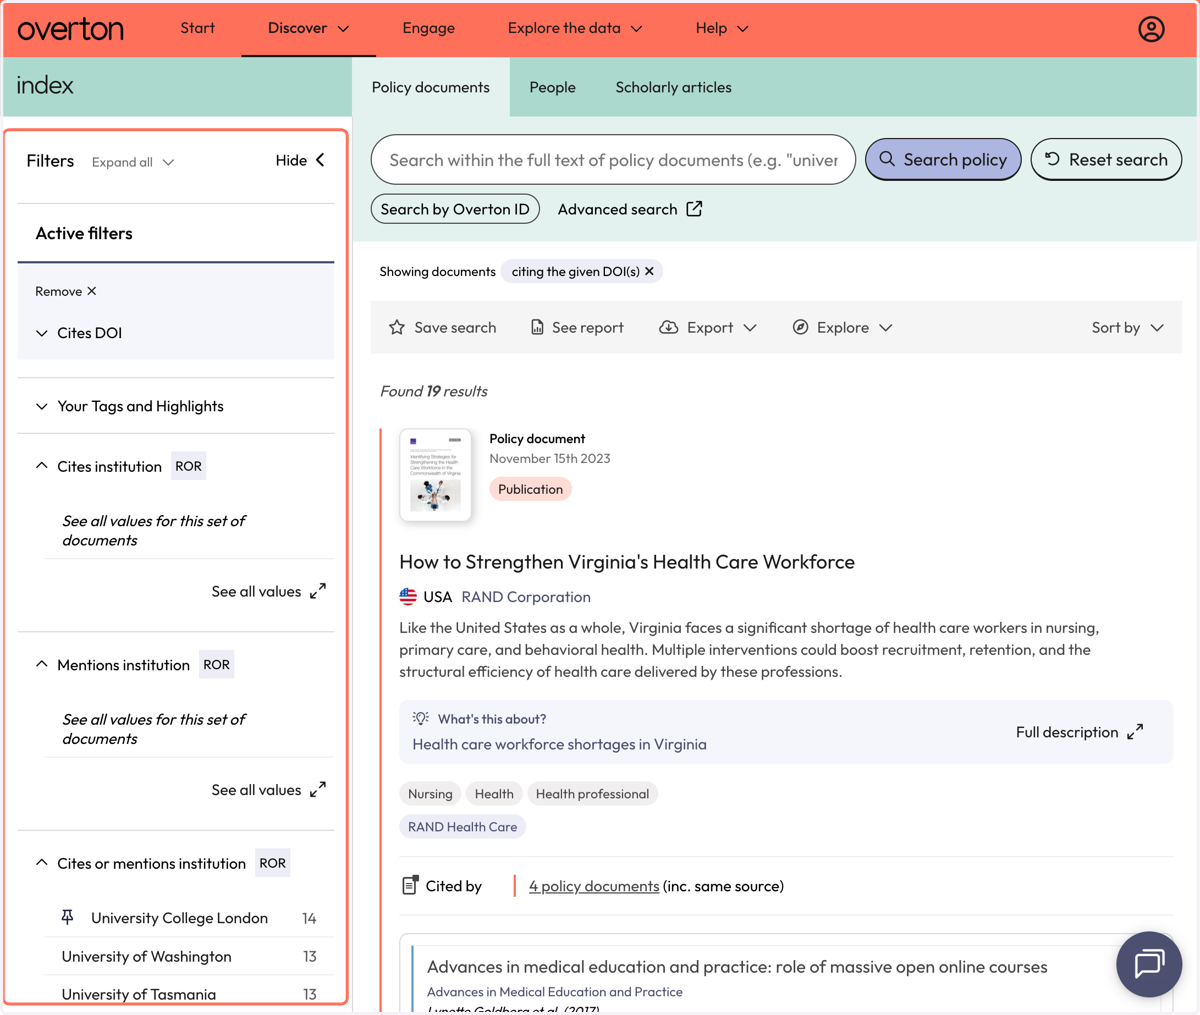Collapse the Cites institution section

pyautogui.click(x=42, y=466)
